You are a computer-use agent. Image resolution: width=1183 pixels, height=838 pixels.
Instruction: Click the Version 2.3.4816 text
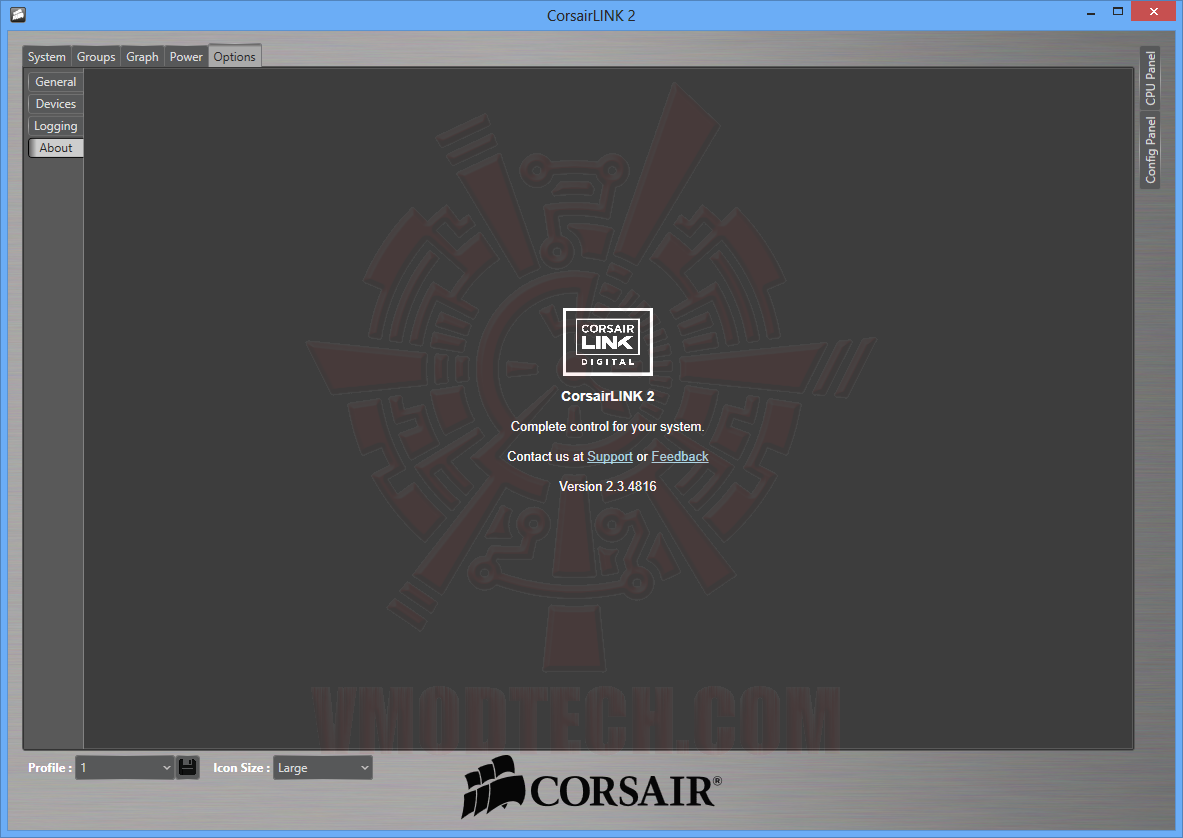607,487
